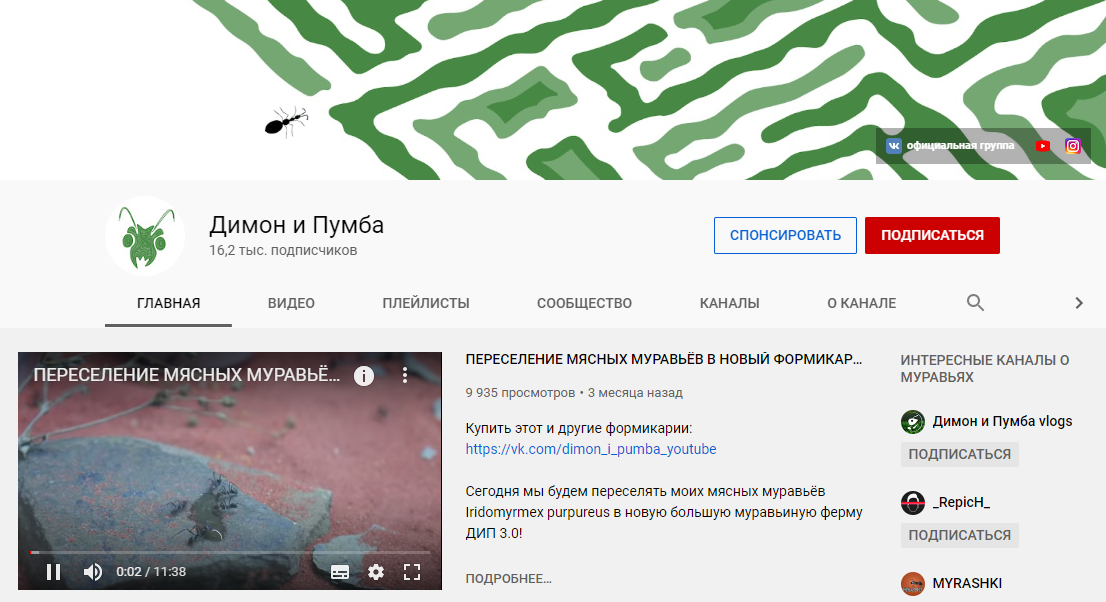This screenshot has width=1106, height=602.
Task: Open channel search magnifier icon
Action: pos(975,303)
